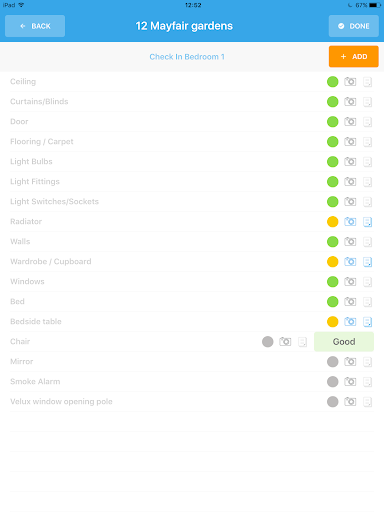384x512 pixels.
Task: Tap camera icon for Velux window opening pole
Action: (x=350, y=401)
